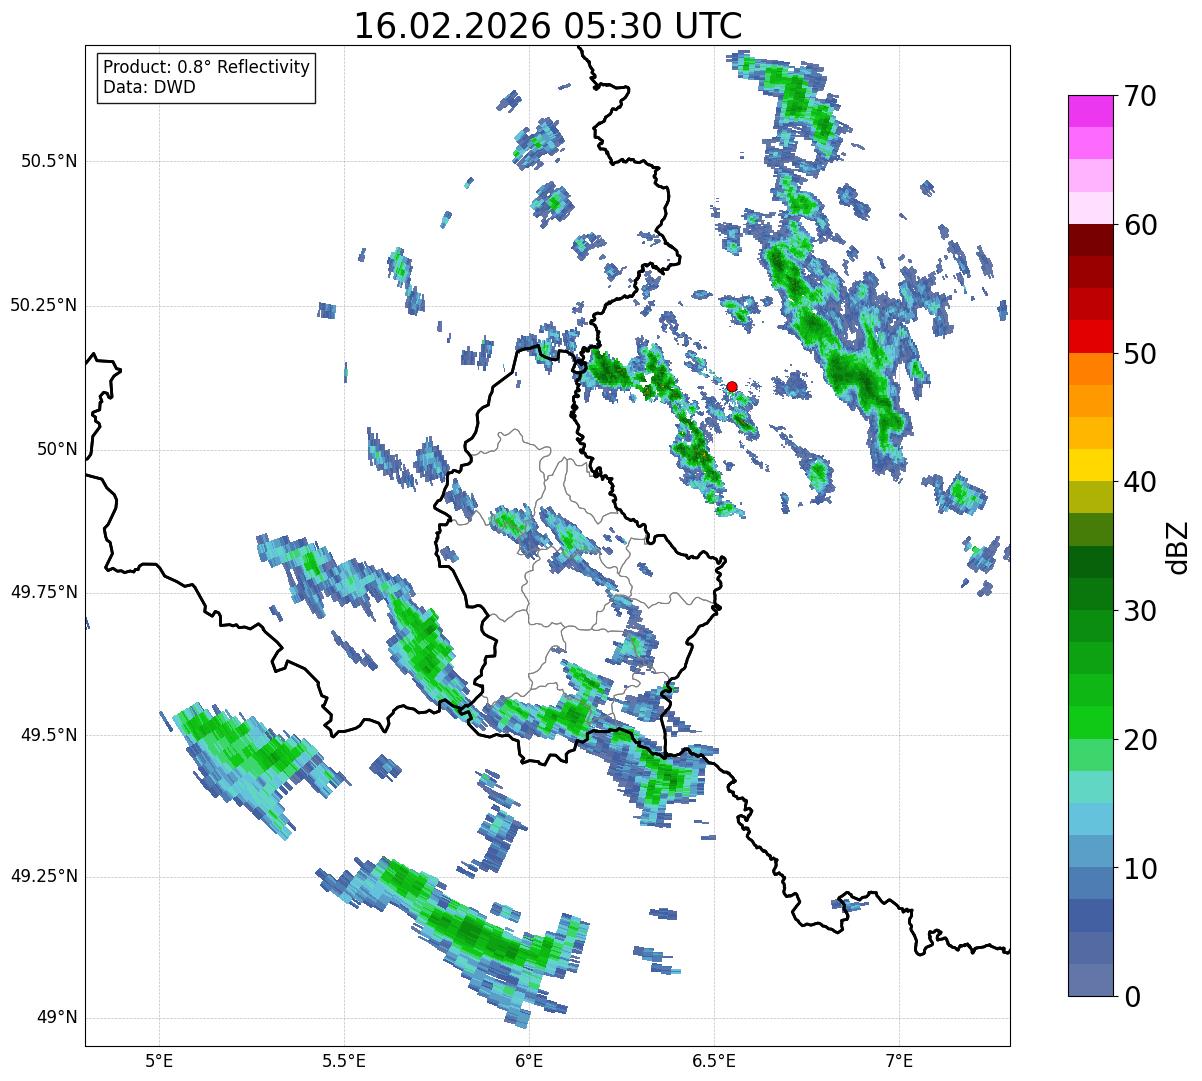Click the 49°N latitude label
The width and height of the screenshot is (1202, 1081).
(57, 1018)
